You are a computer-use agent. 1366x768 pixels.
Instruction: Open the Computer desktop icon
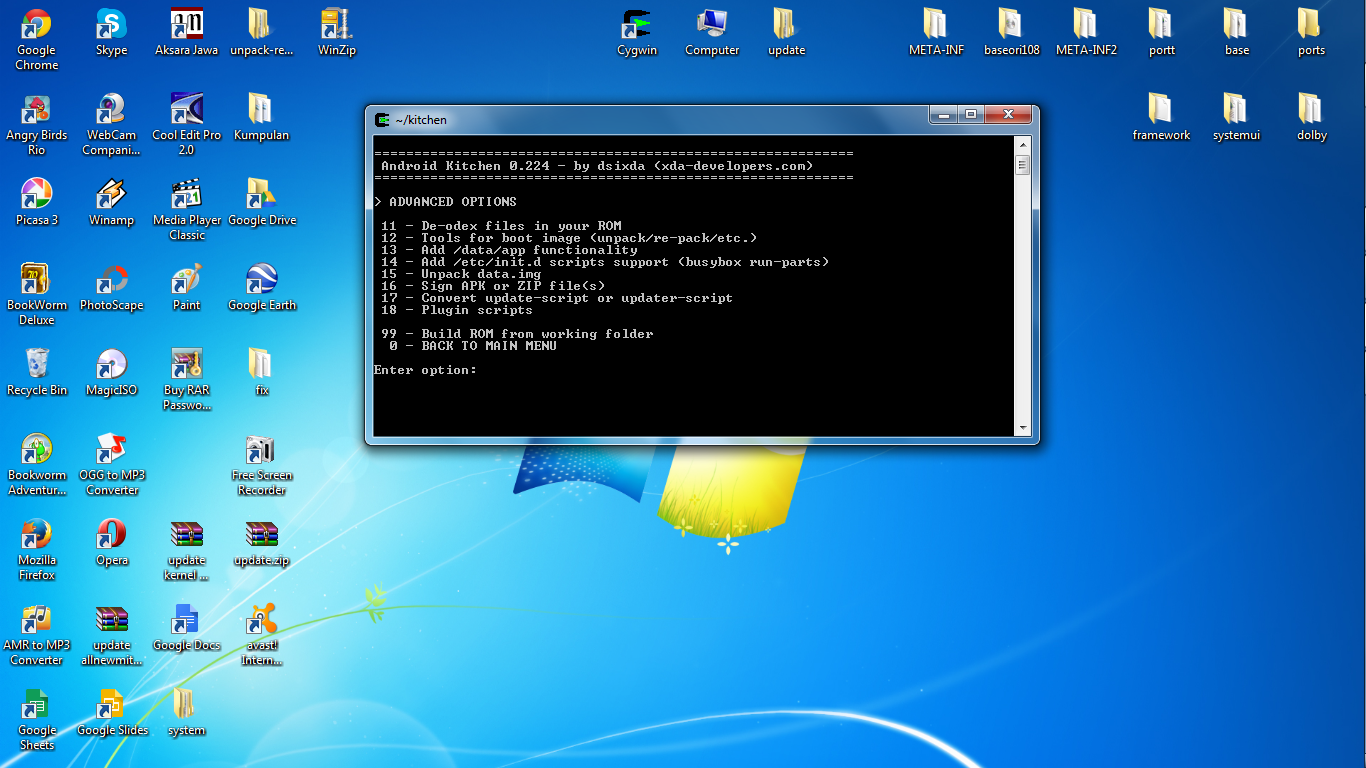[712, 32]
